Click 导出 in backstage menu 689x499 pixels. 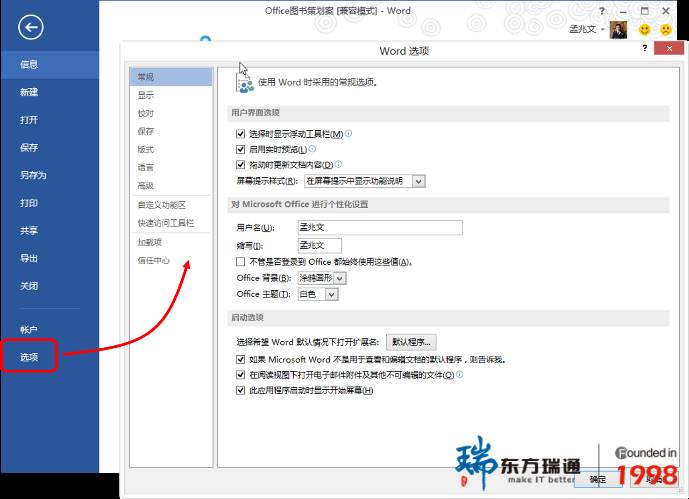(50, 258)
